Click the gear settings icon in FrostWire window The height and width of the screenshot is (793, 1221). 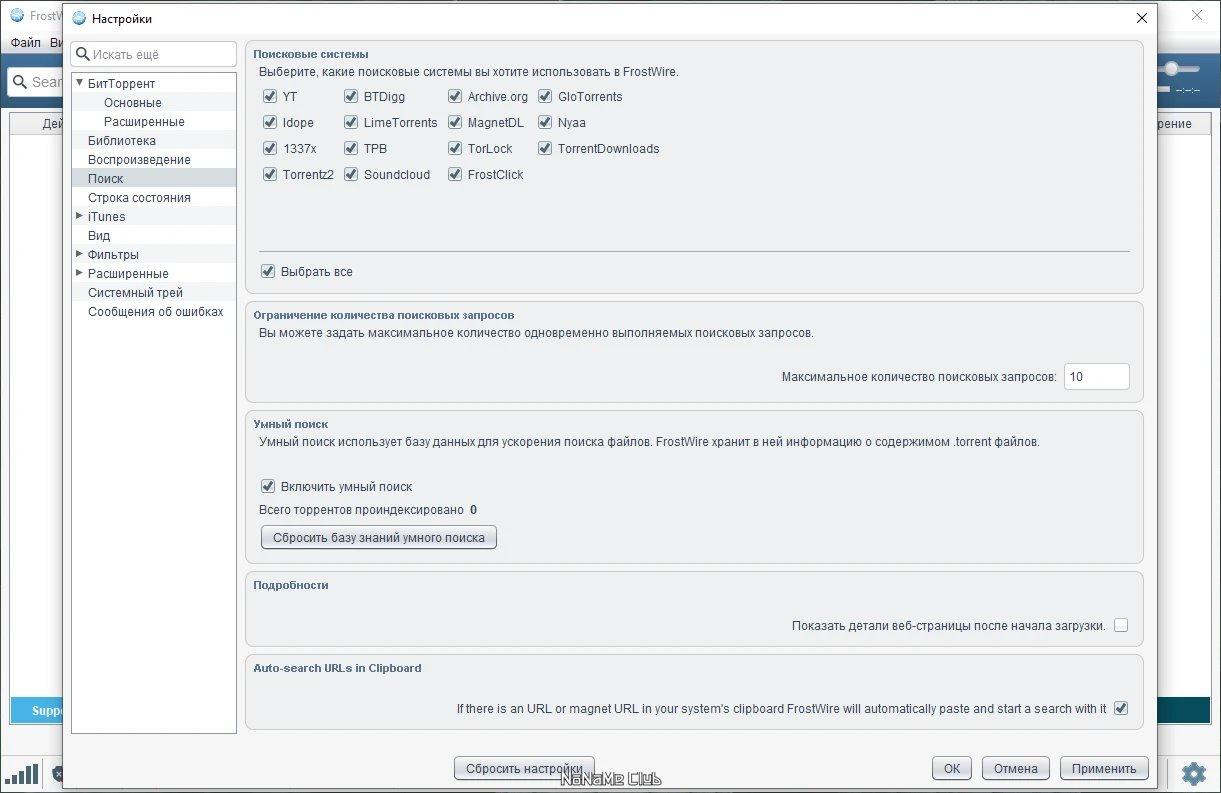click(x=1193, y=772)
